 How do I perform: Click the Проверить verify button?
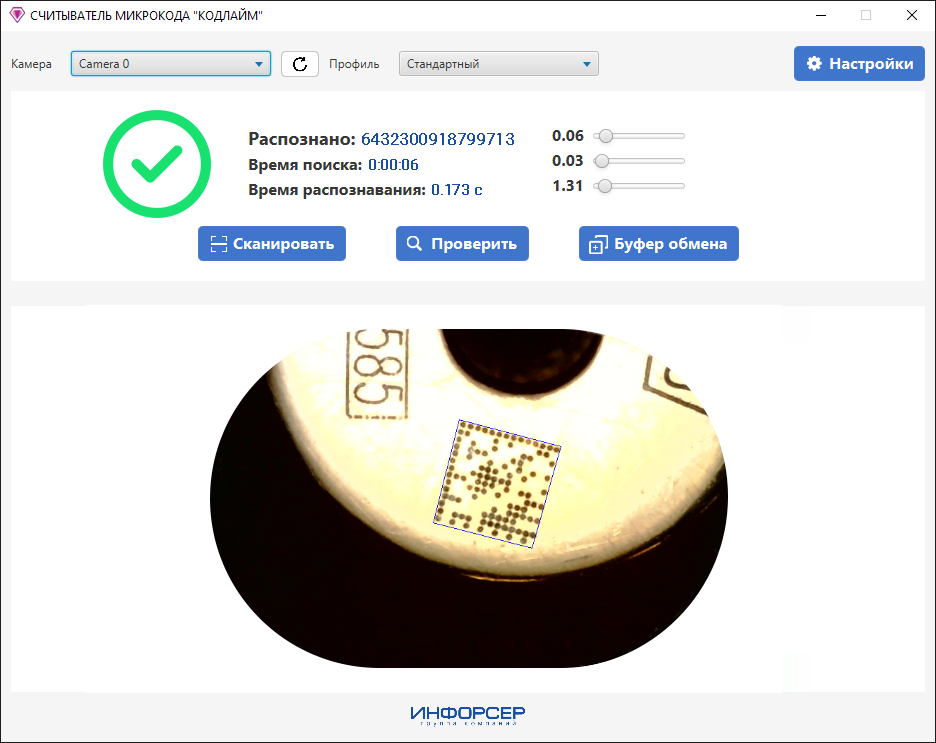coord(462,243)
